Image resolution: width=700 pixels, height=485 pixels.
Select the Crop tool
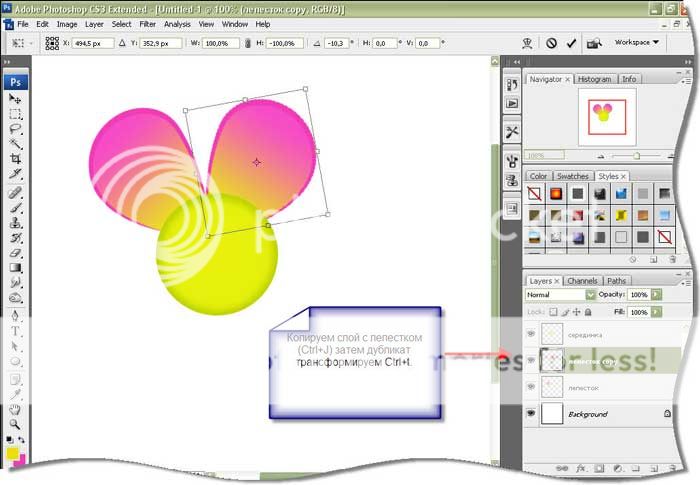tap(16, 159)
